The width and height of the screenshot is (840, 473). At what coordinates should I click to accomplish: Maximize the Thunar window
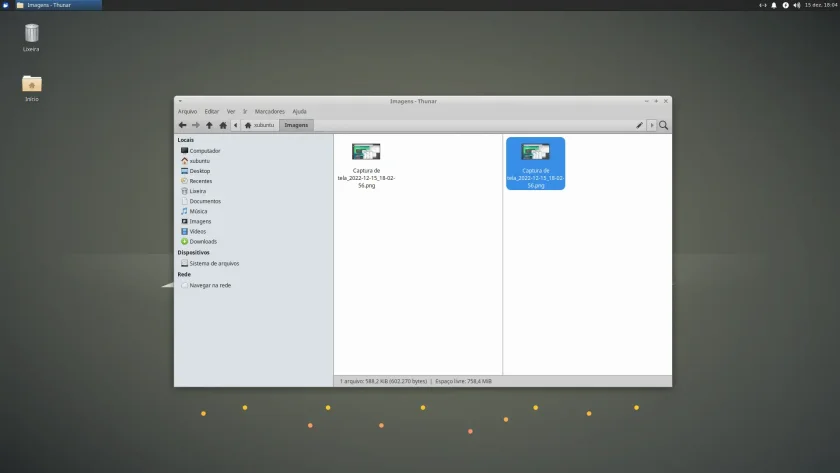point(656,101)
